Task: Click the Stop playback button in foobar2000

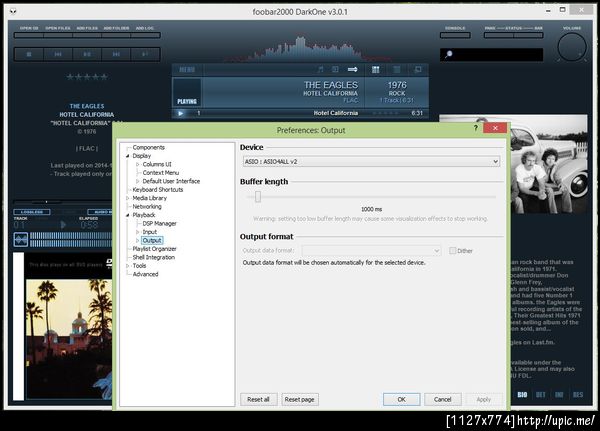Action: point(29,54)
